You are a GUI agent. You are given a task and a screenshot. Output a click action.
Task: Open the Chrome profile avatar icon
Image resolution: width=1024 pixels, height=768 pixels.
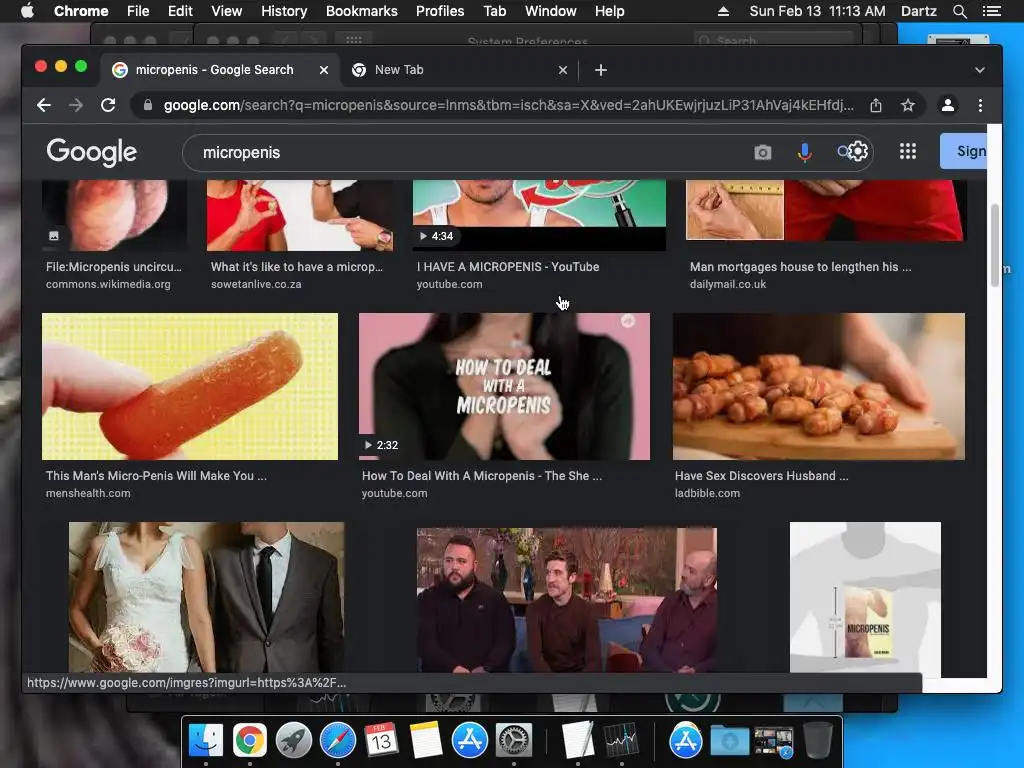click(948, 105)
